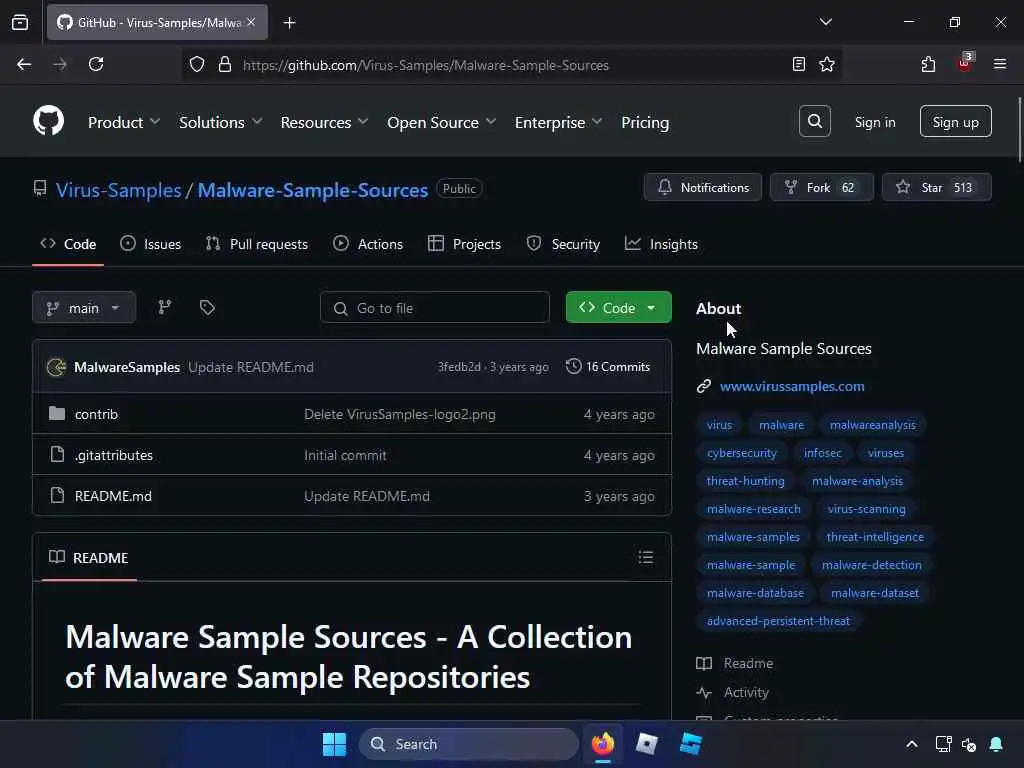This screenshot has height=768, width=1024.
Task: Open a new tab with the plus icon
Action: (x=289, y=23)
